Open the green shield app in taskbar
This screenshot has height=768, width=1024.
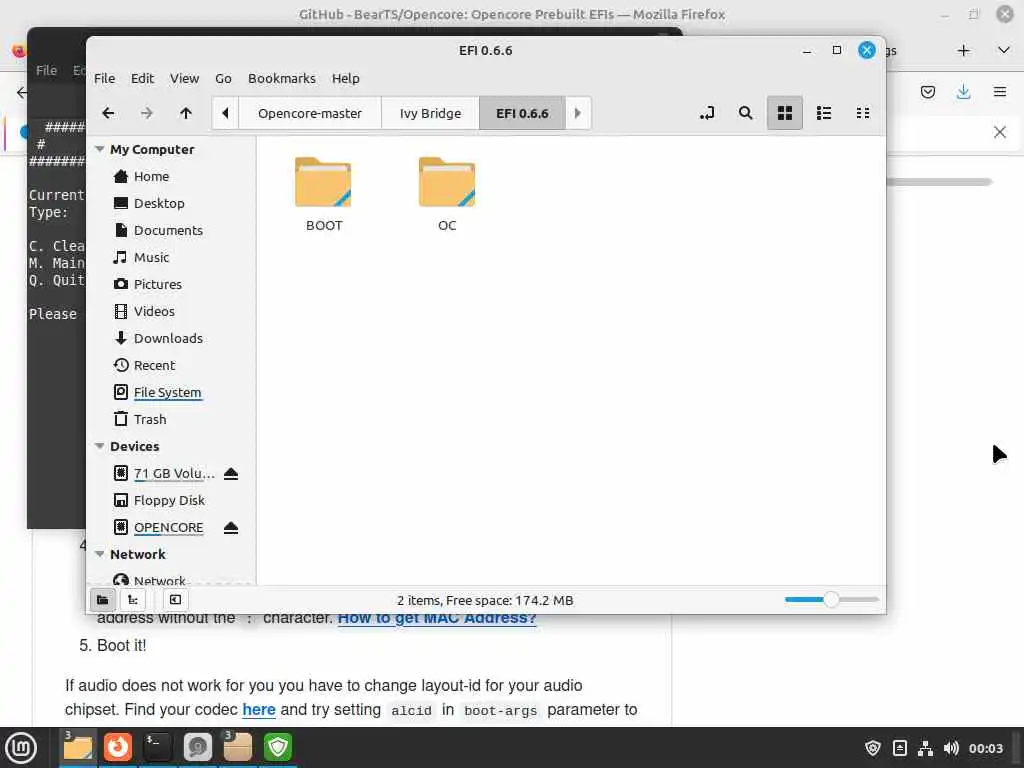coord(278,748)
